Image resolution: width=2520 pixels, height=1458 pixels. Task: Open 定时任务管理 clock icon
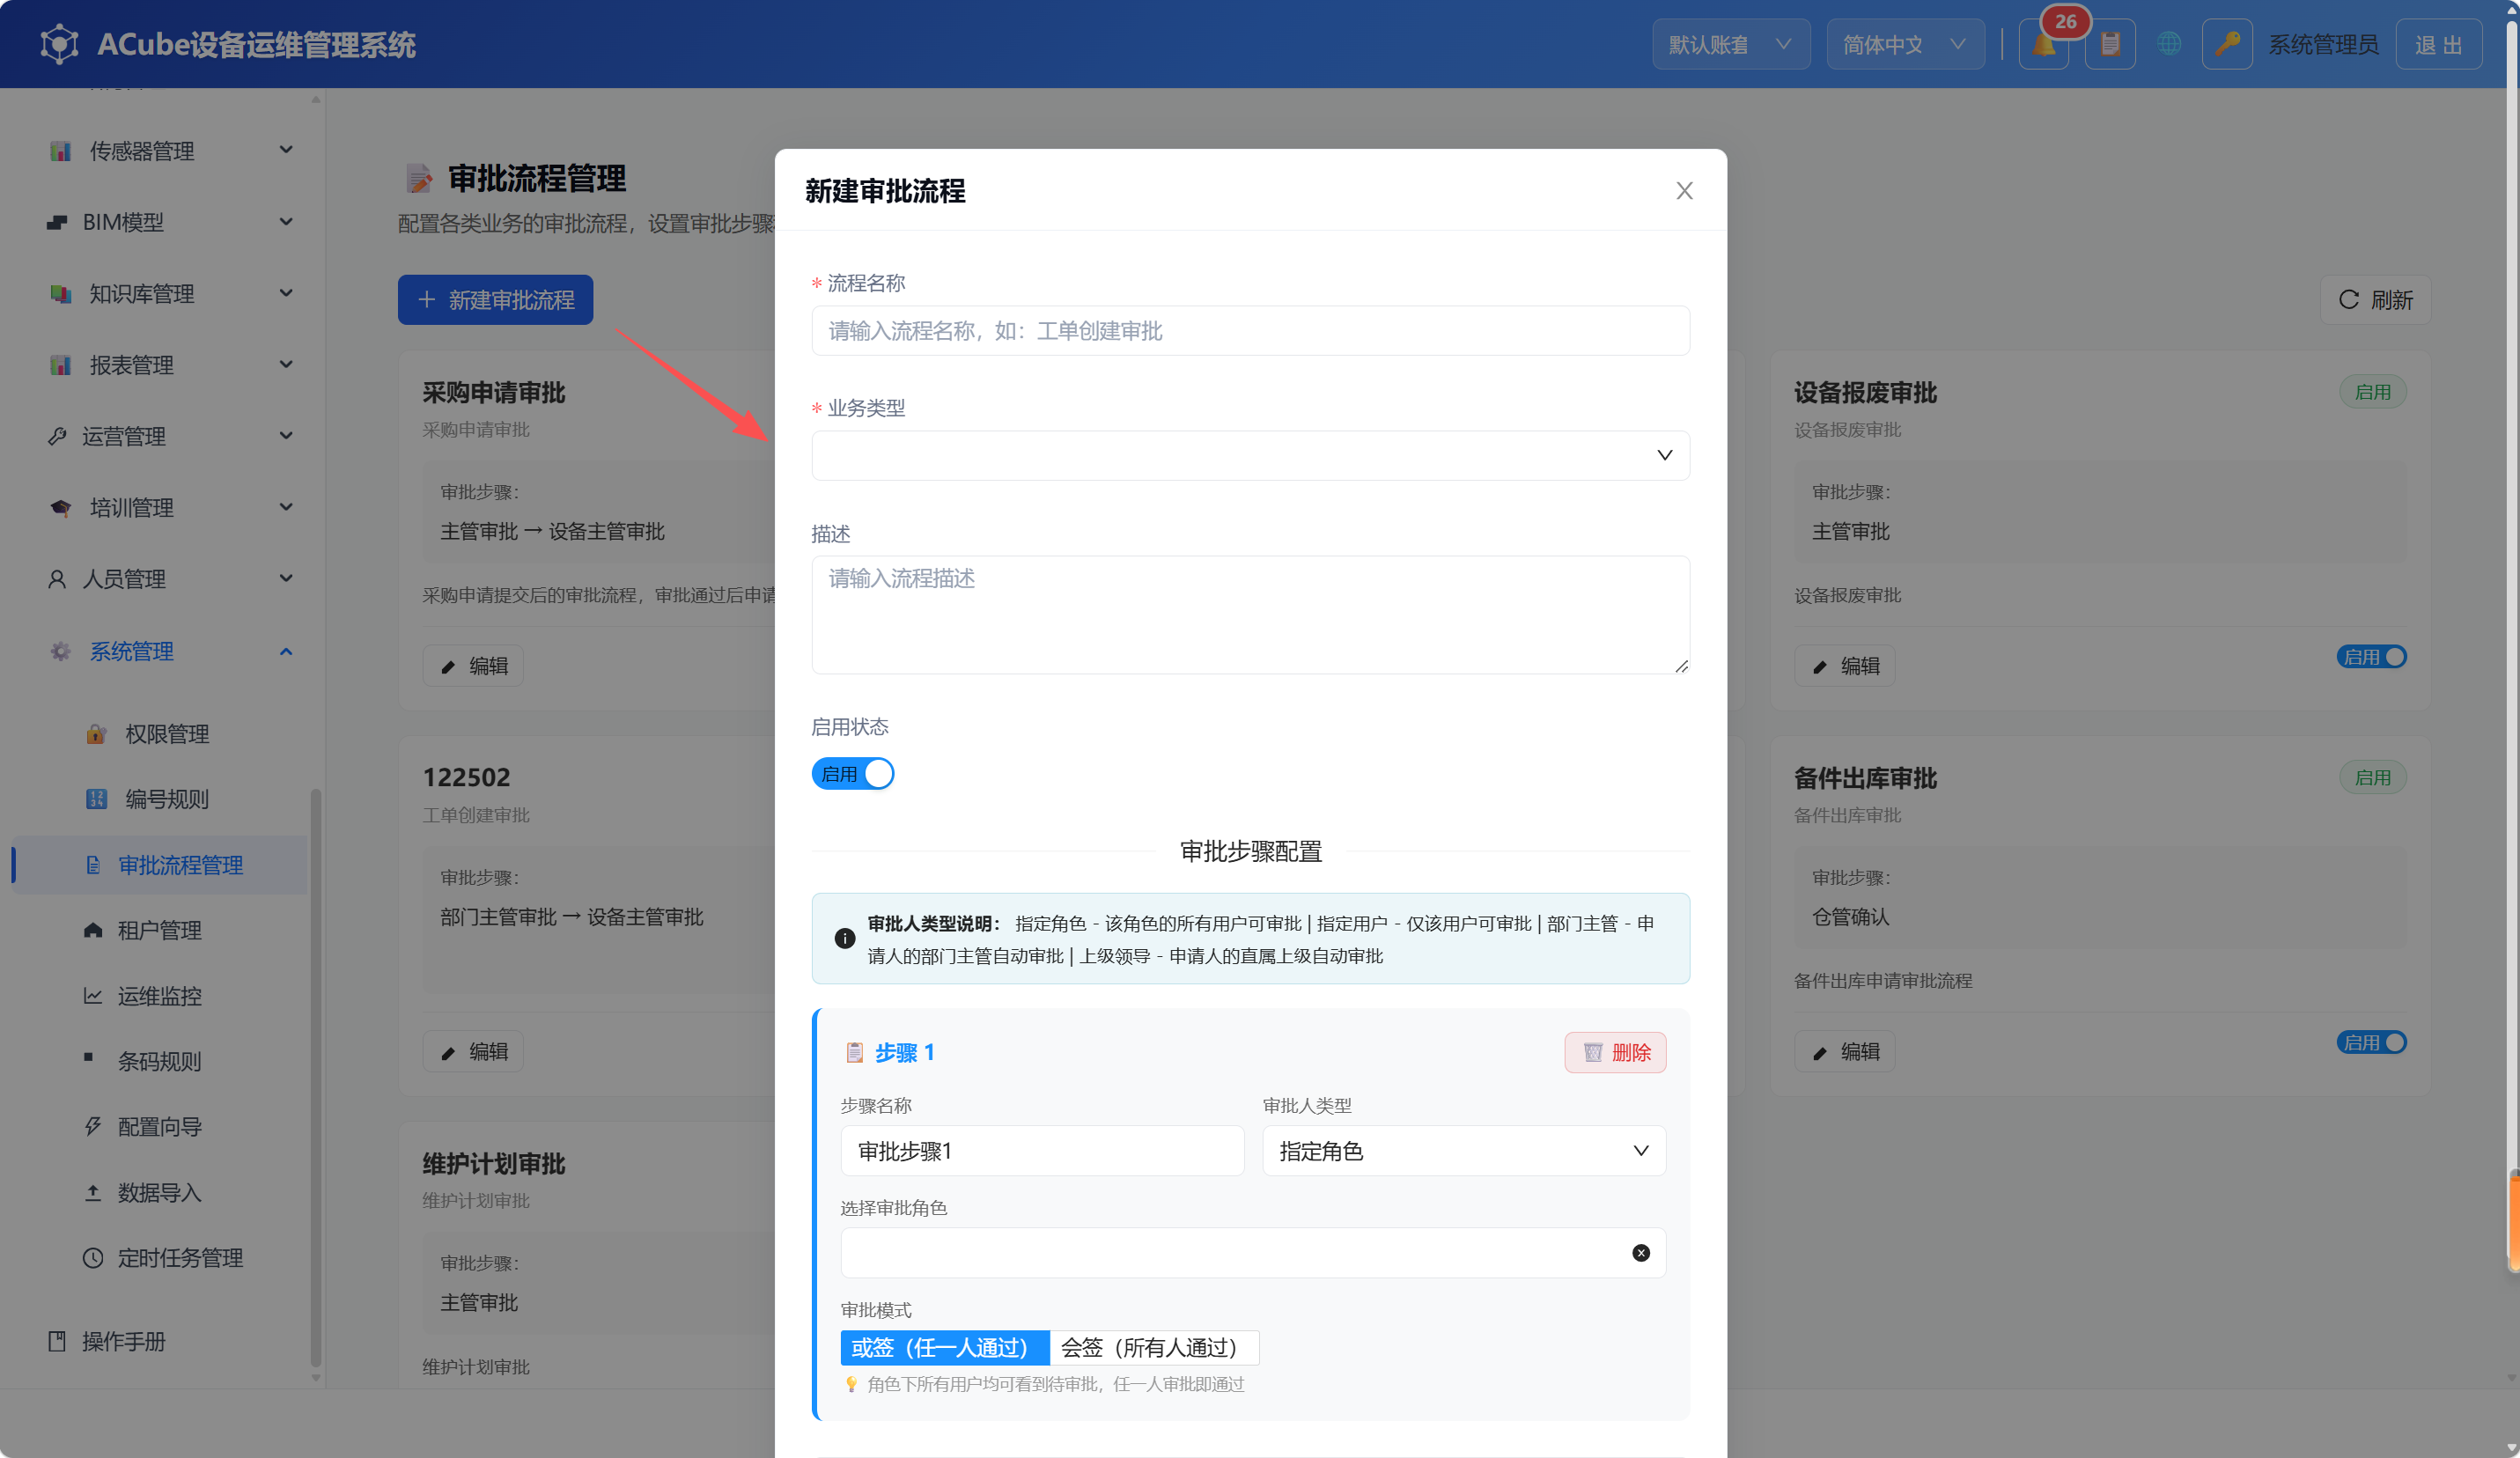pos(93,1258)
